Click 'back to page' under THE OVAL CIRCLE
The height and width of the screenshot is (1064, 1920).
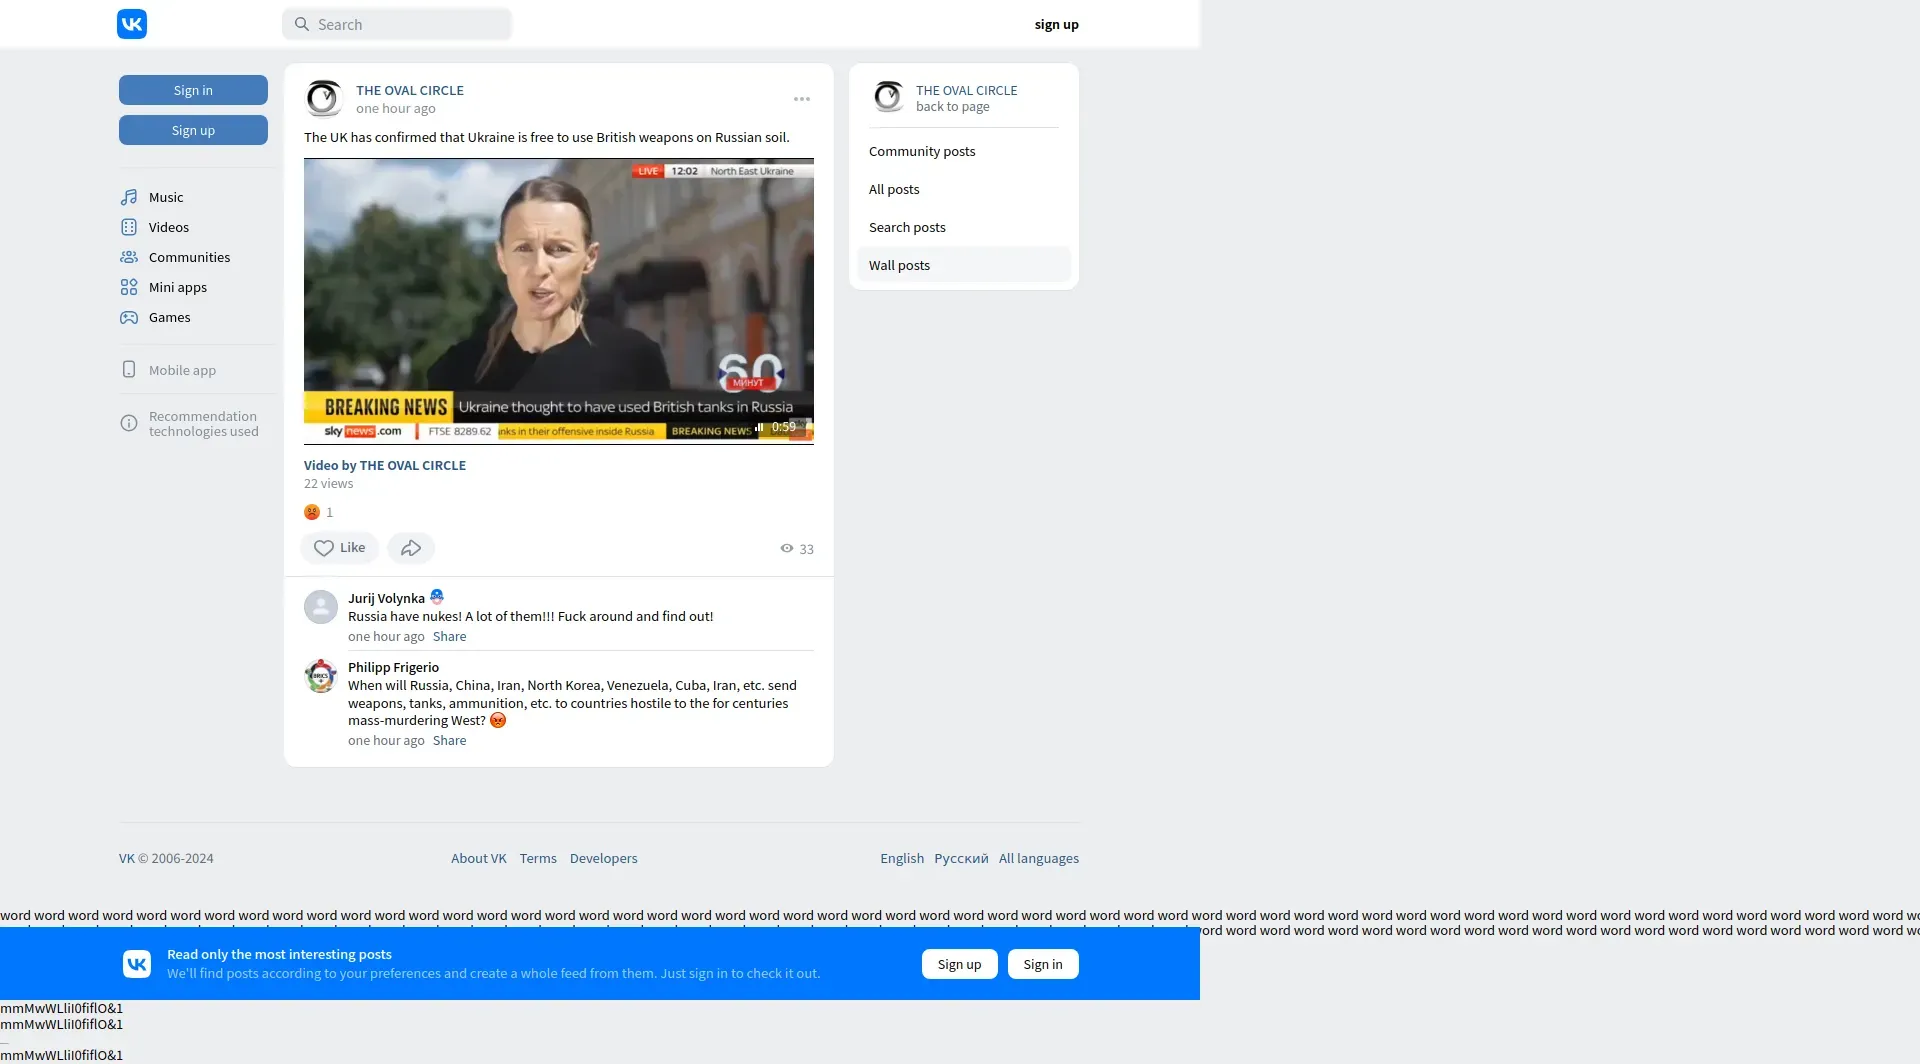953,107
